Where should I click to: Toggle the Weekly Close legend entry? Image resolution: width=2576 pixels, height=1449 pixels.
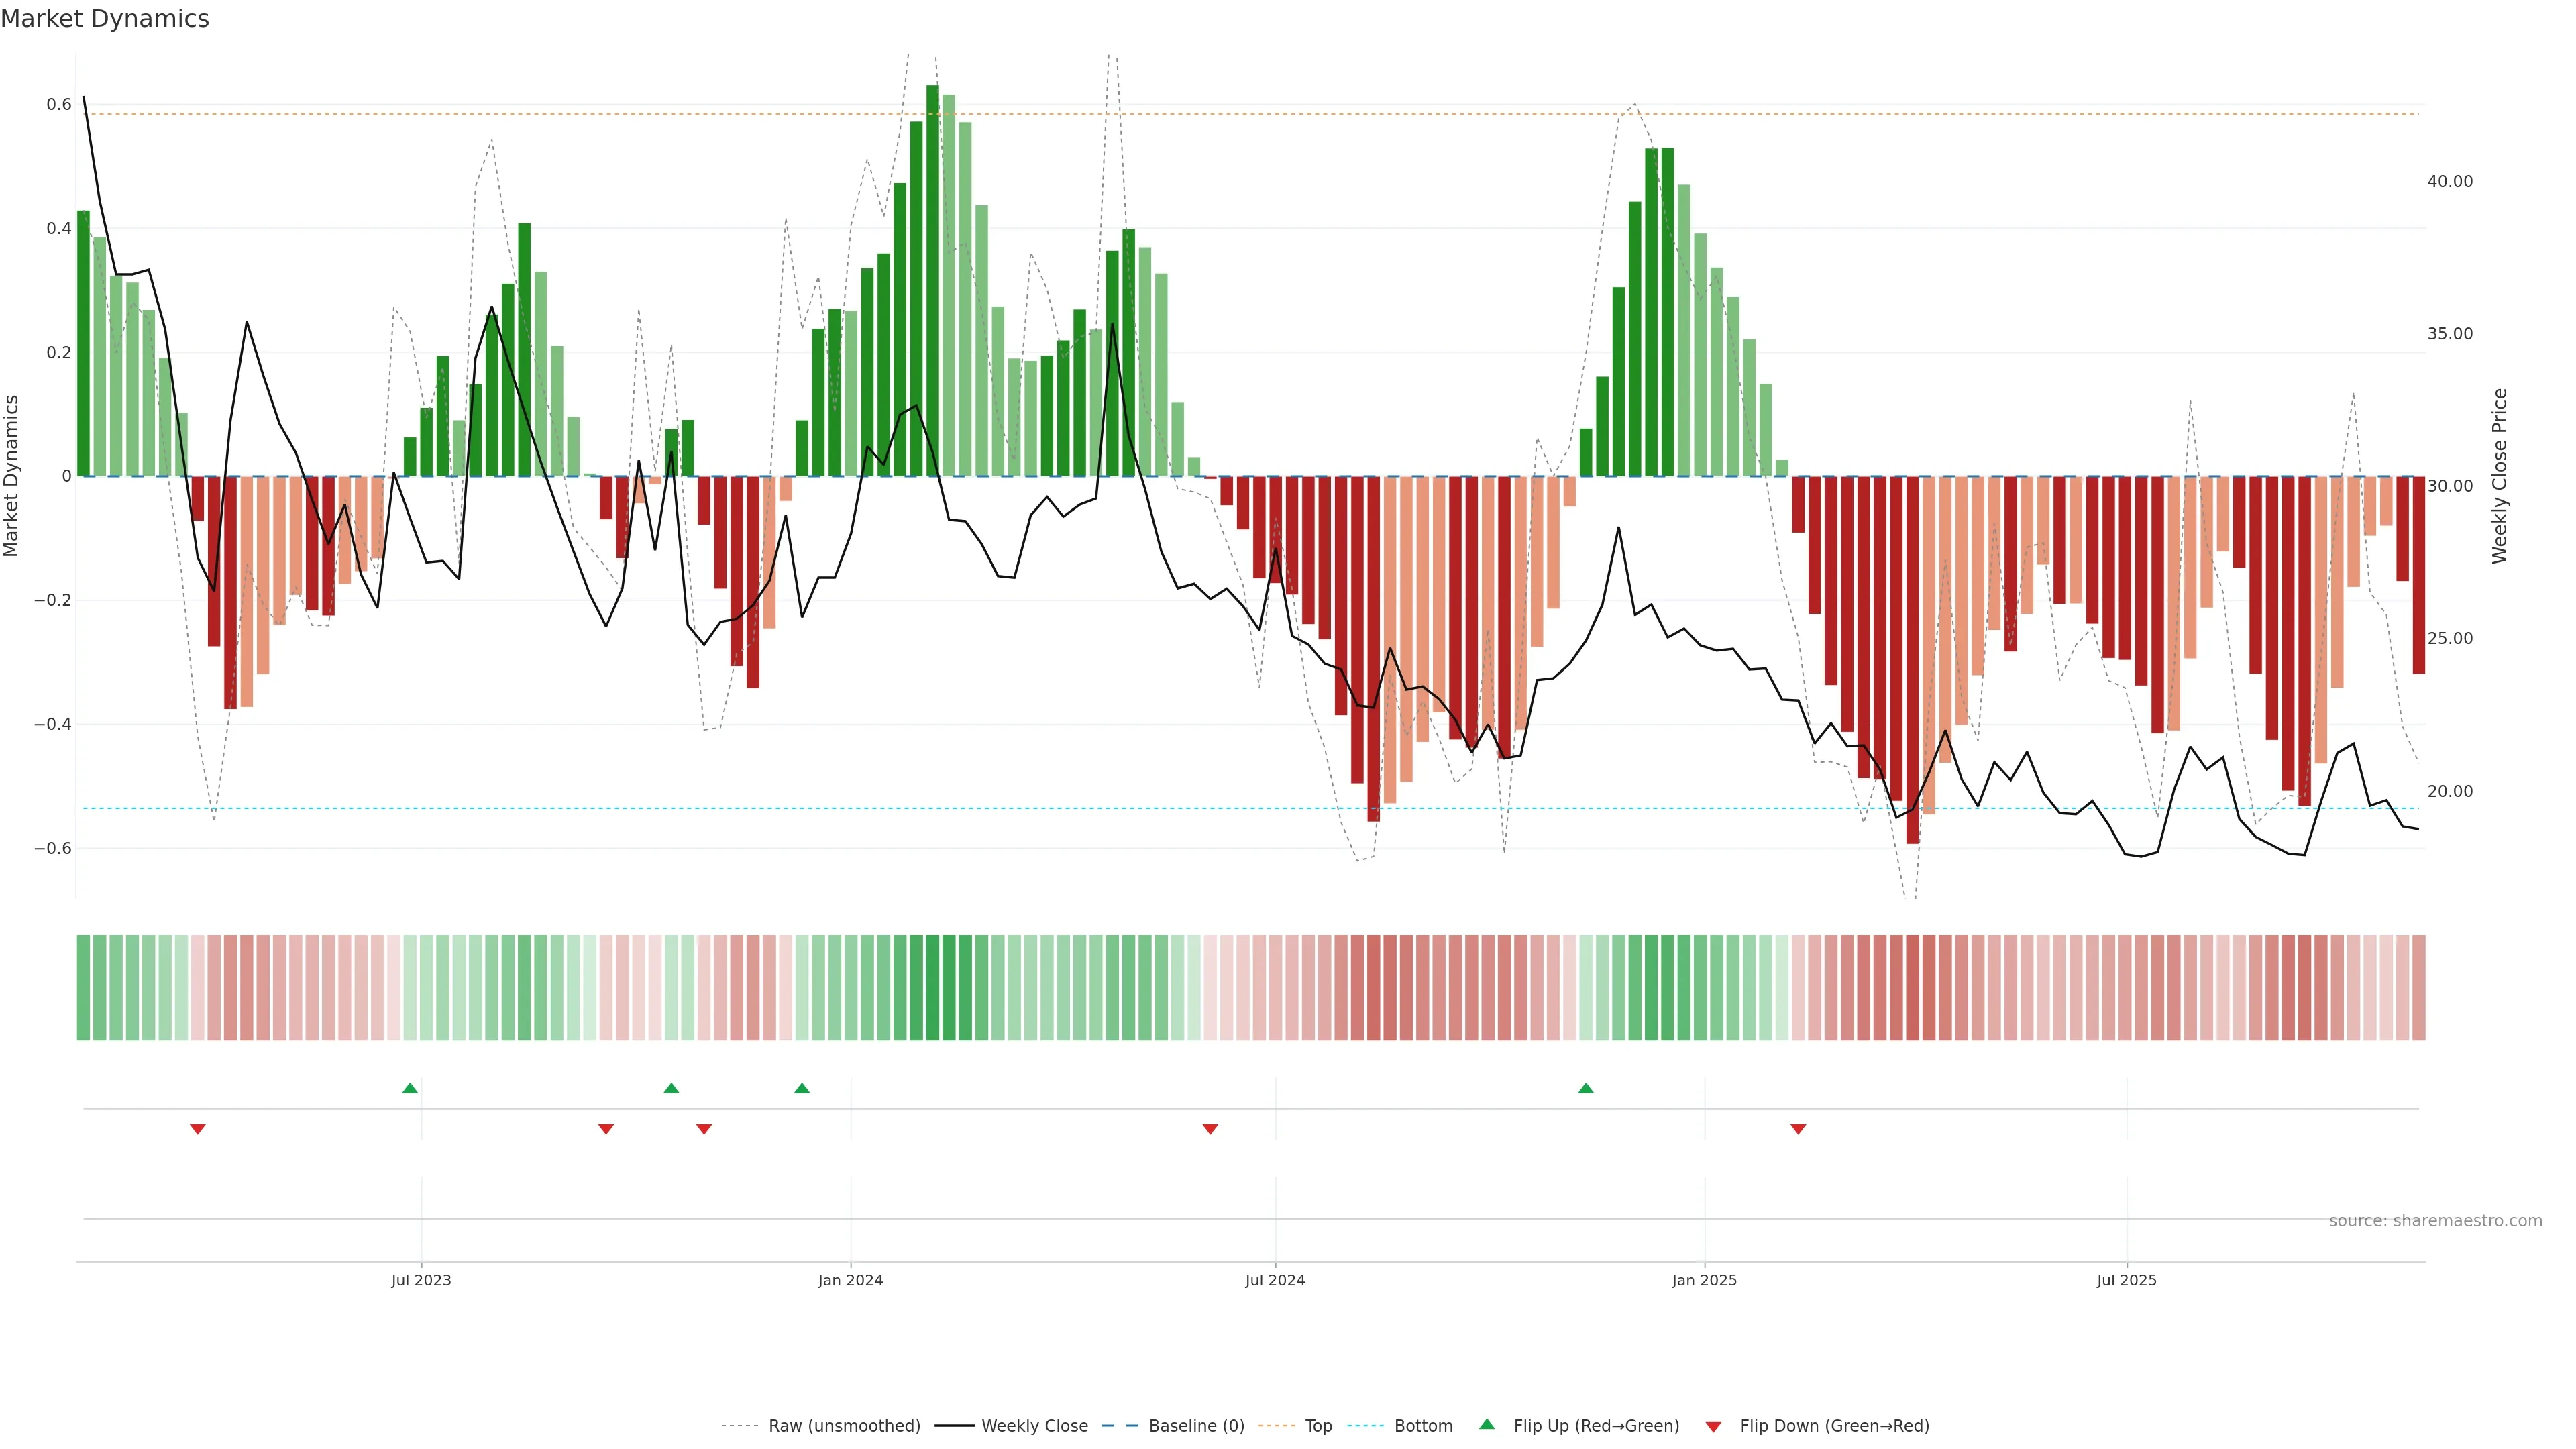pos(1034,1426)
